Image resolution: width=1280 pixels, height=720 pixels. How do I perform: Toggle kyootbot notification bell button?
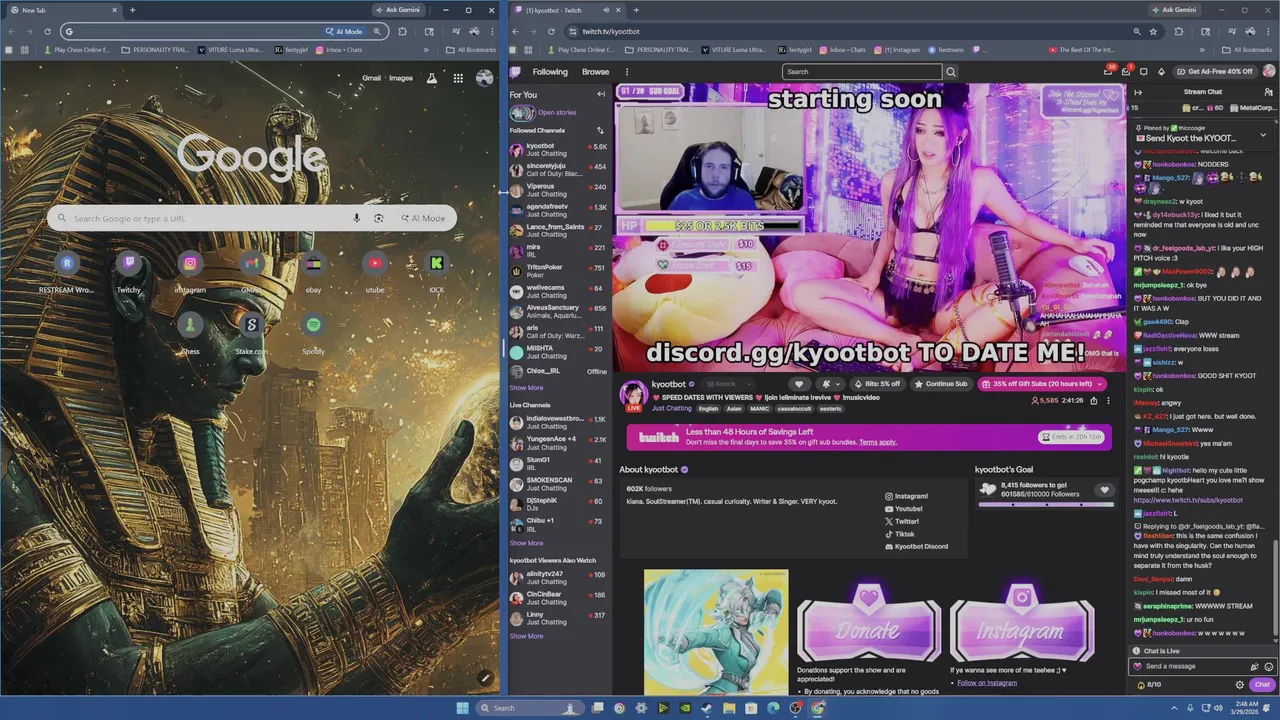point(829,384)
